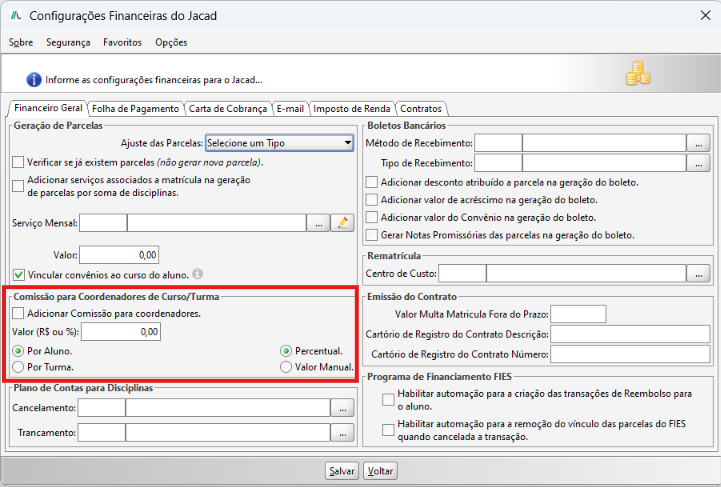Open the Ajuste das Parcelas dropdown
Screen dimensions: 721x487
point(280,143)
